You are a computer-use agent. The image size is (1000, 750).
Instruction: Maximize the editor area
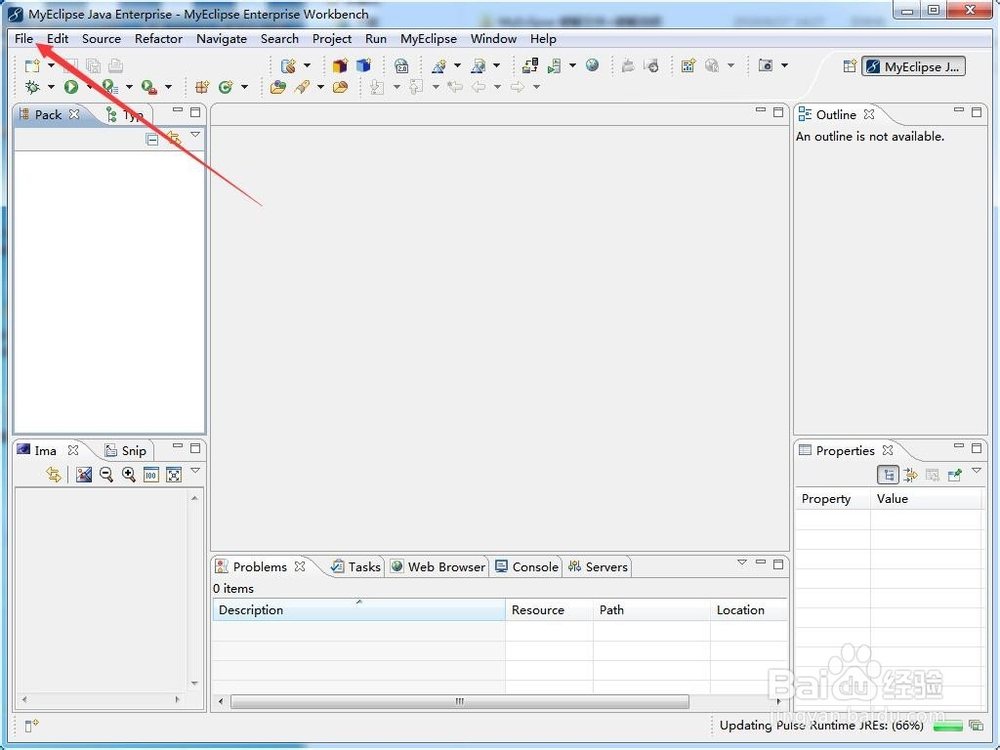pos(778,112)
